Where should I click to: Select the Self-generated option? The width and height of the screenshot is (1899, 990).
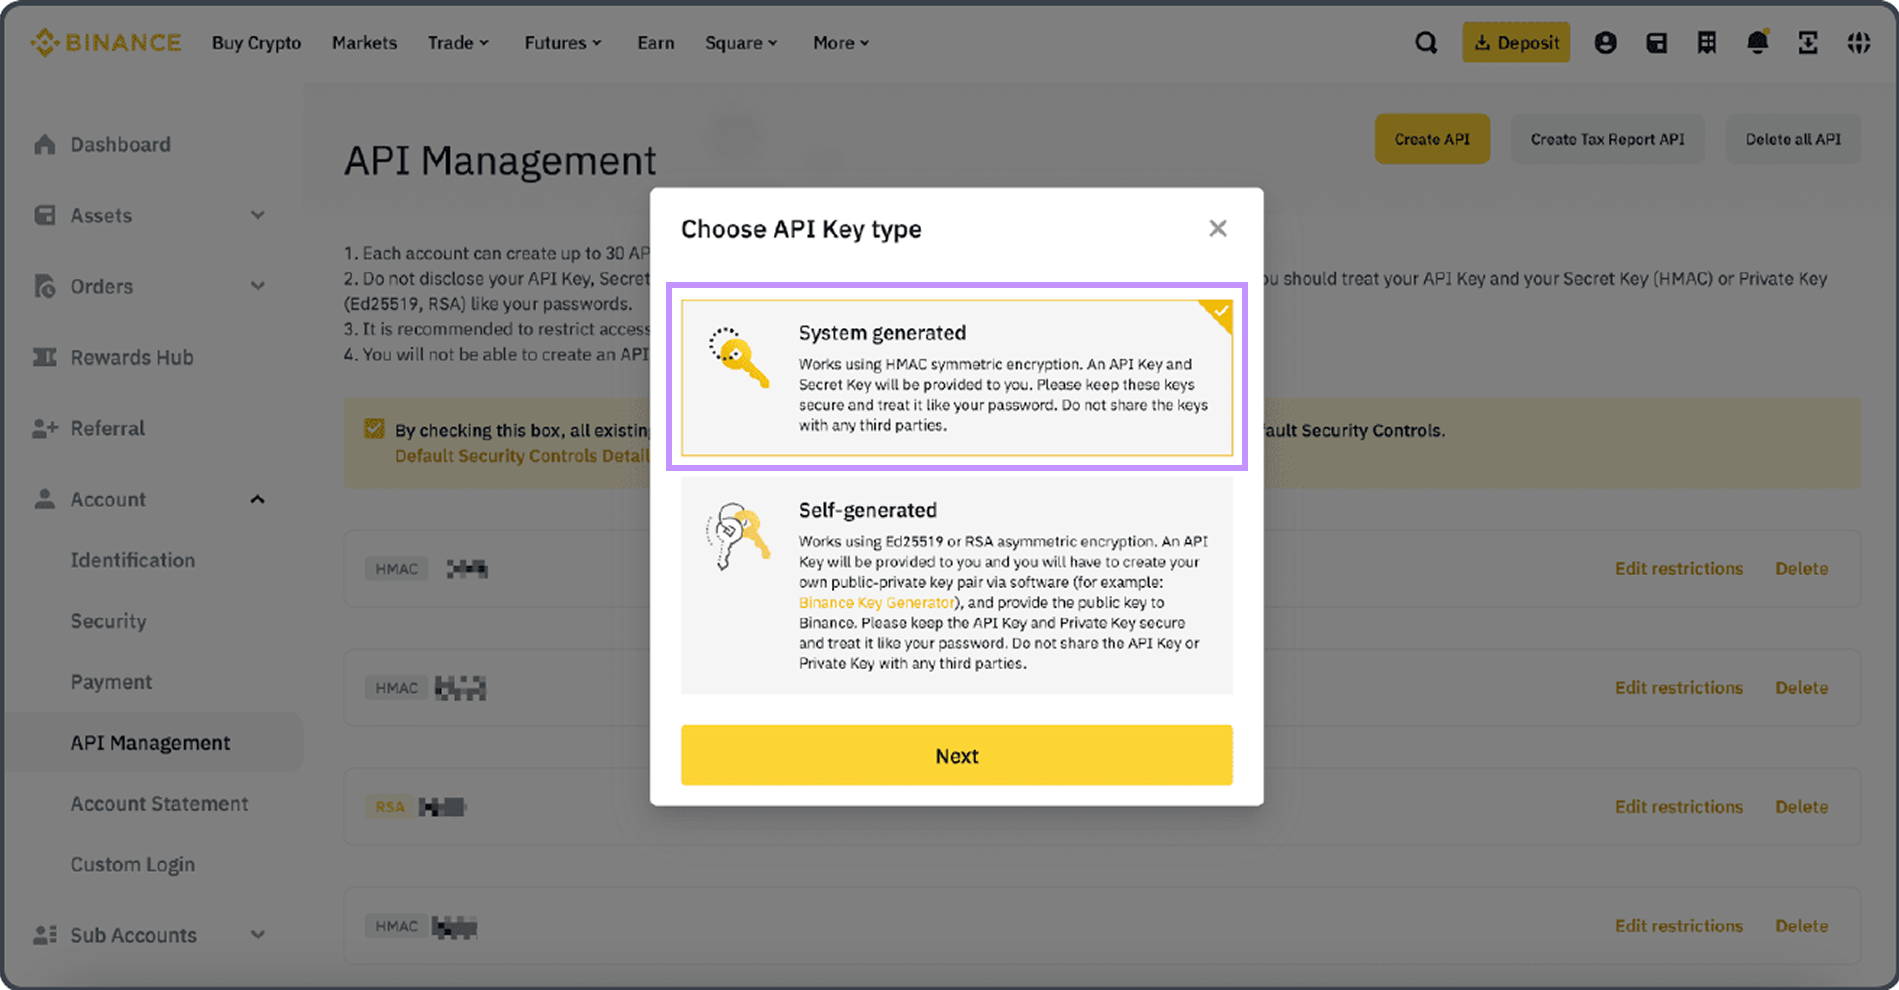[957, 585]
